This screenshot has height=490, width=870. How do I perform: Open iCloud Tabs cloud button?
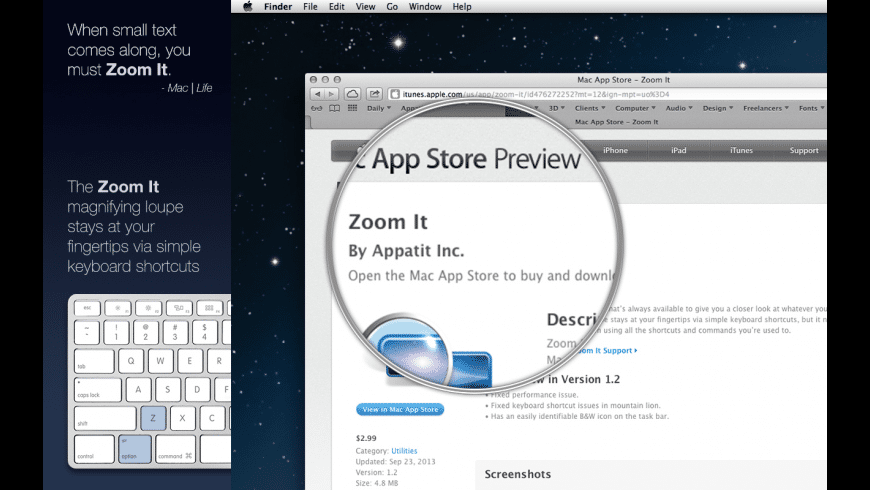click(x=352, y=94)
